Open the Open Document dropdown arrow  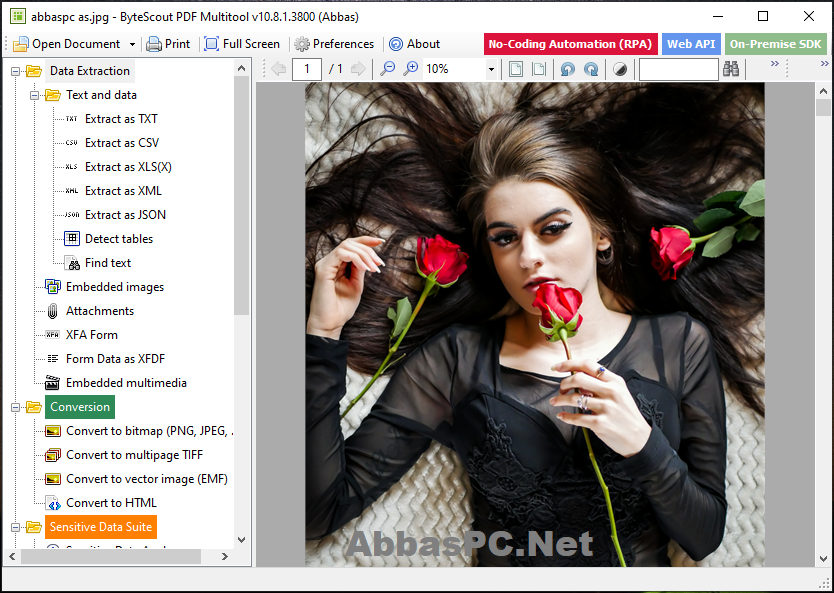(132, 44)
